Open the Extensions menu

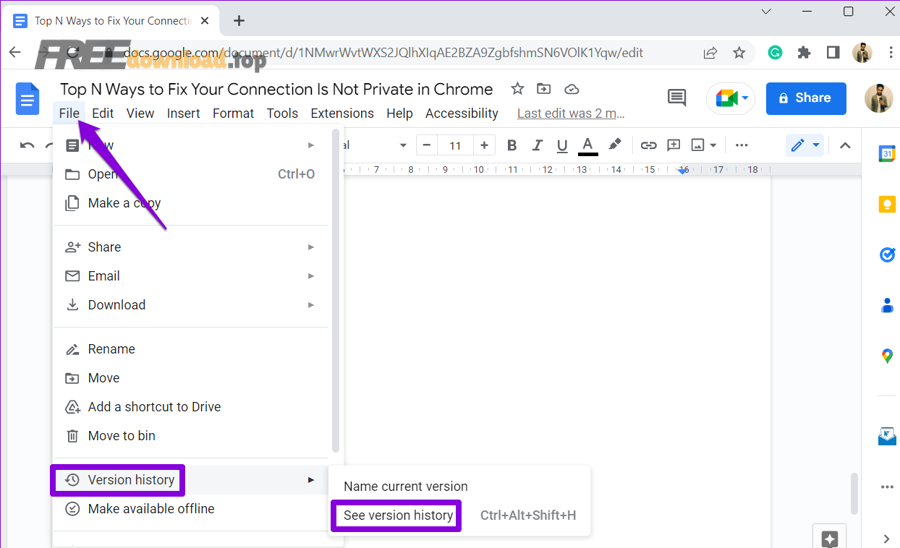[x=342, y=114]
